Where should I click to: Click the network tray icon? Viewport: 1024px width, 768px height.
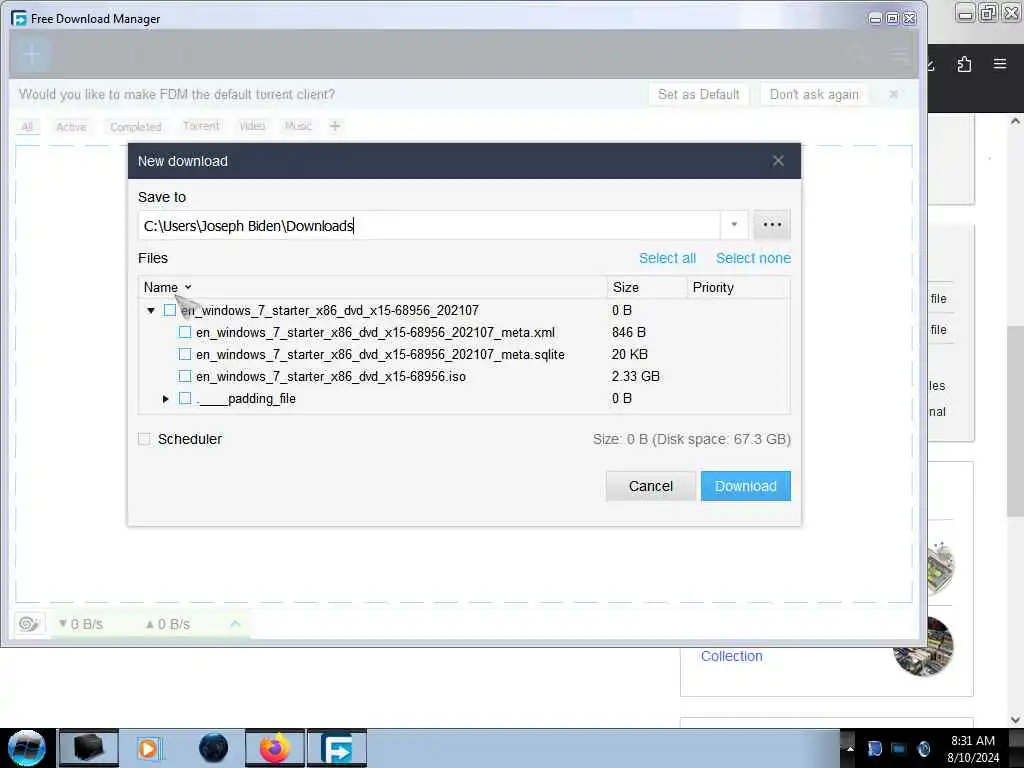(x=899, y=748)
